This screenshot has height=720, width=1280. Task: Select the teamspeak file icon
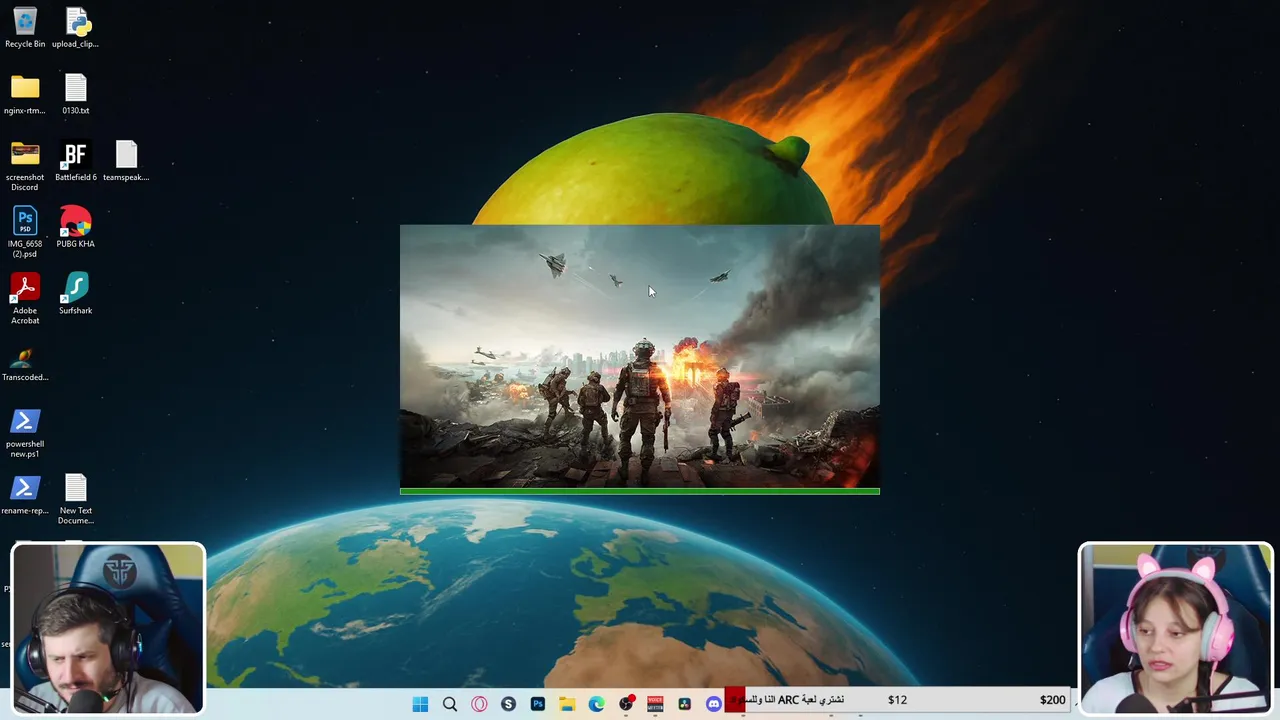(126, 161)
